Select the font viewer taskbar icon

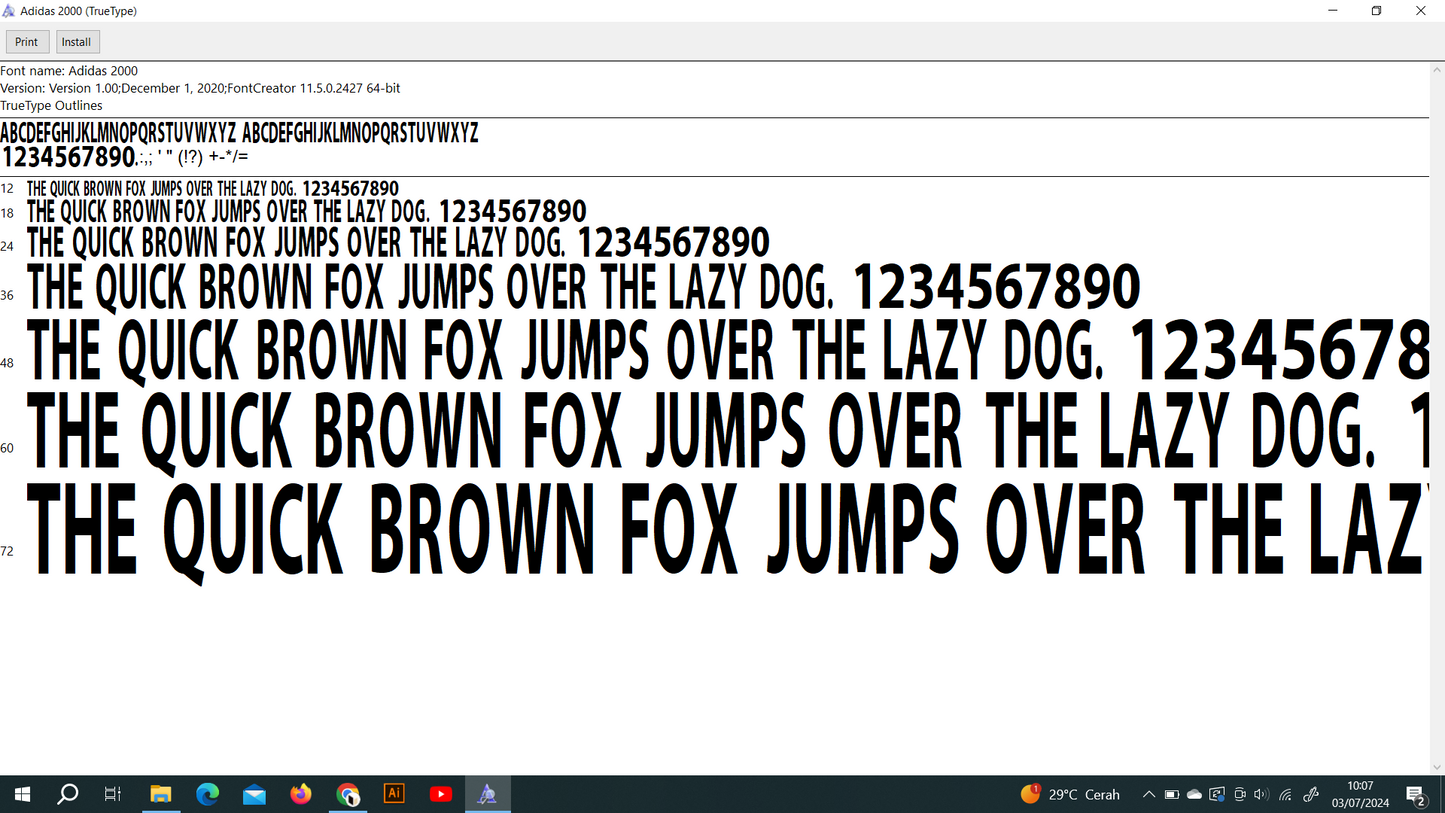[487, 795]
